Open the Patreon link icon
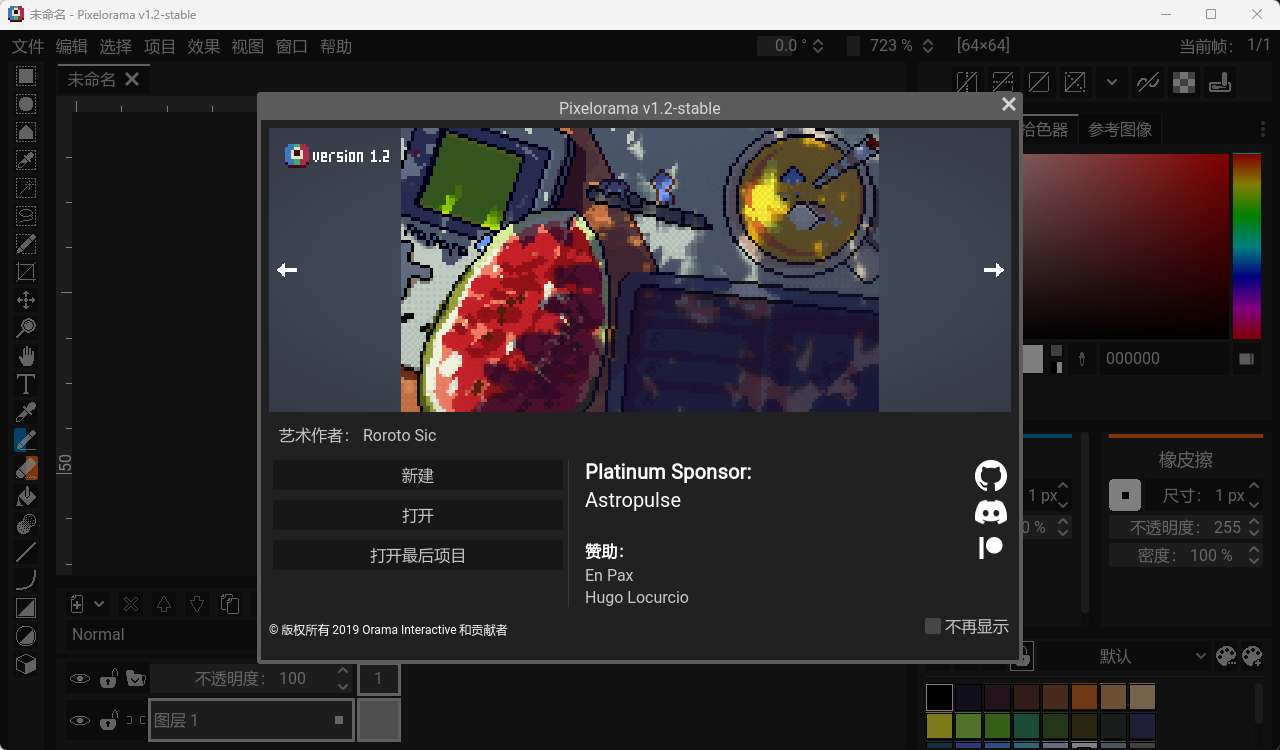Viewport: 1280px width, 750px height. click(x=990, y=548)
